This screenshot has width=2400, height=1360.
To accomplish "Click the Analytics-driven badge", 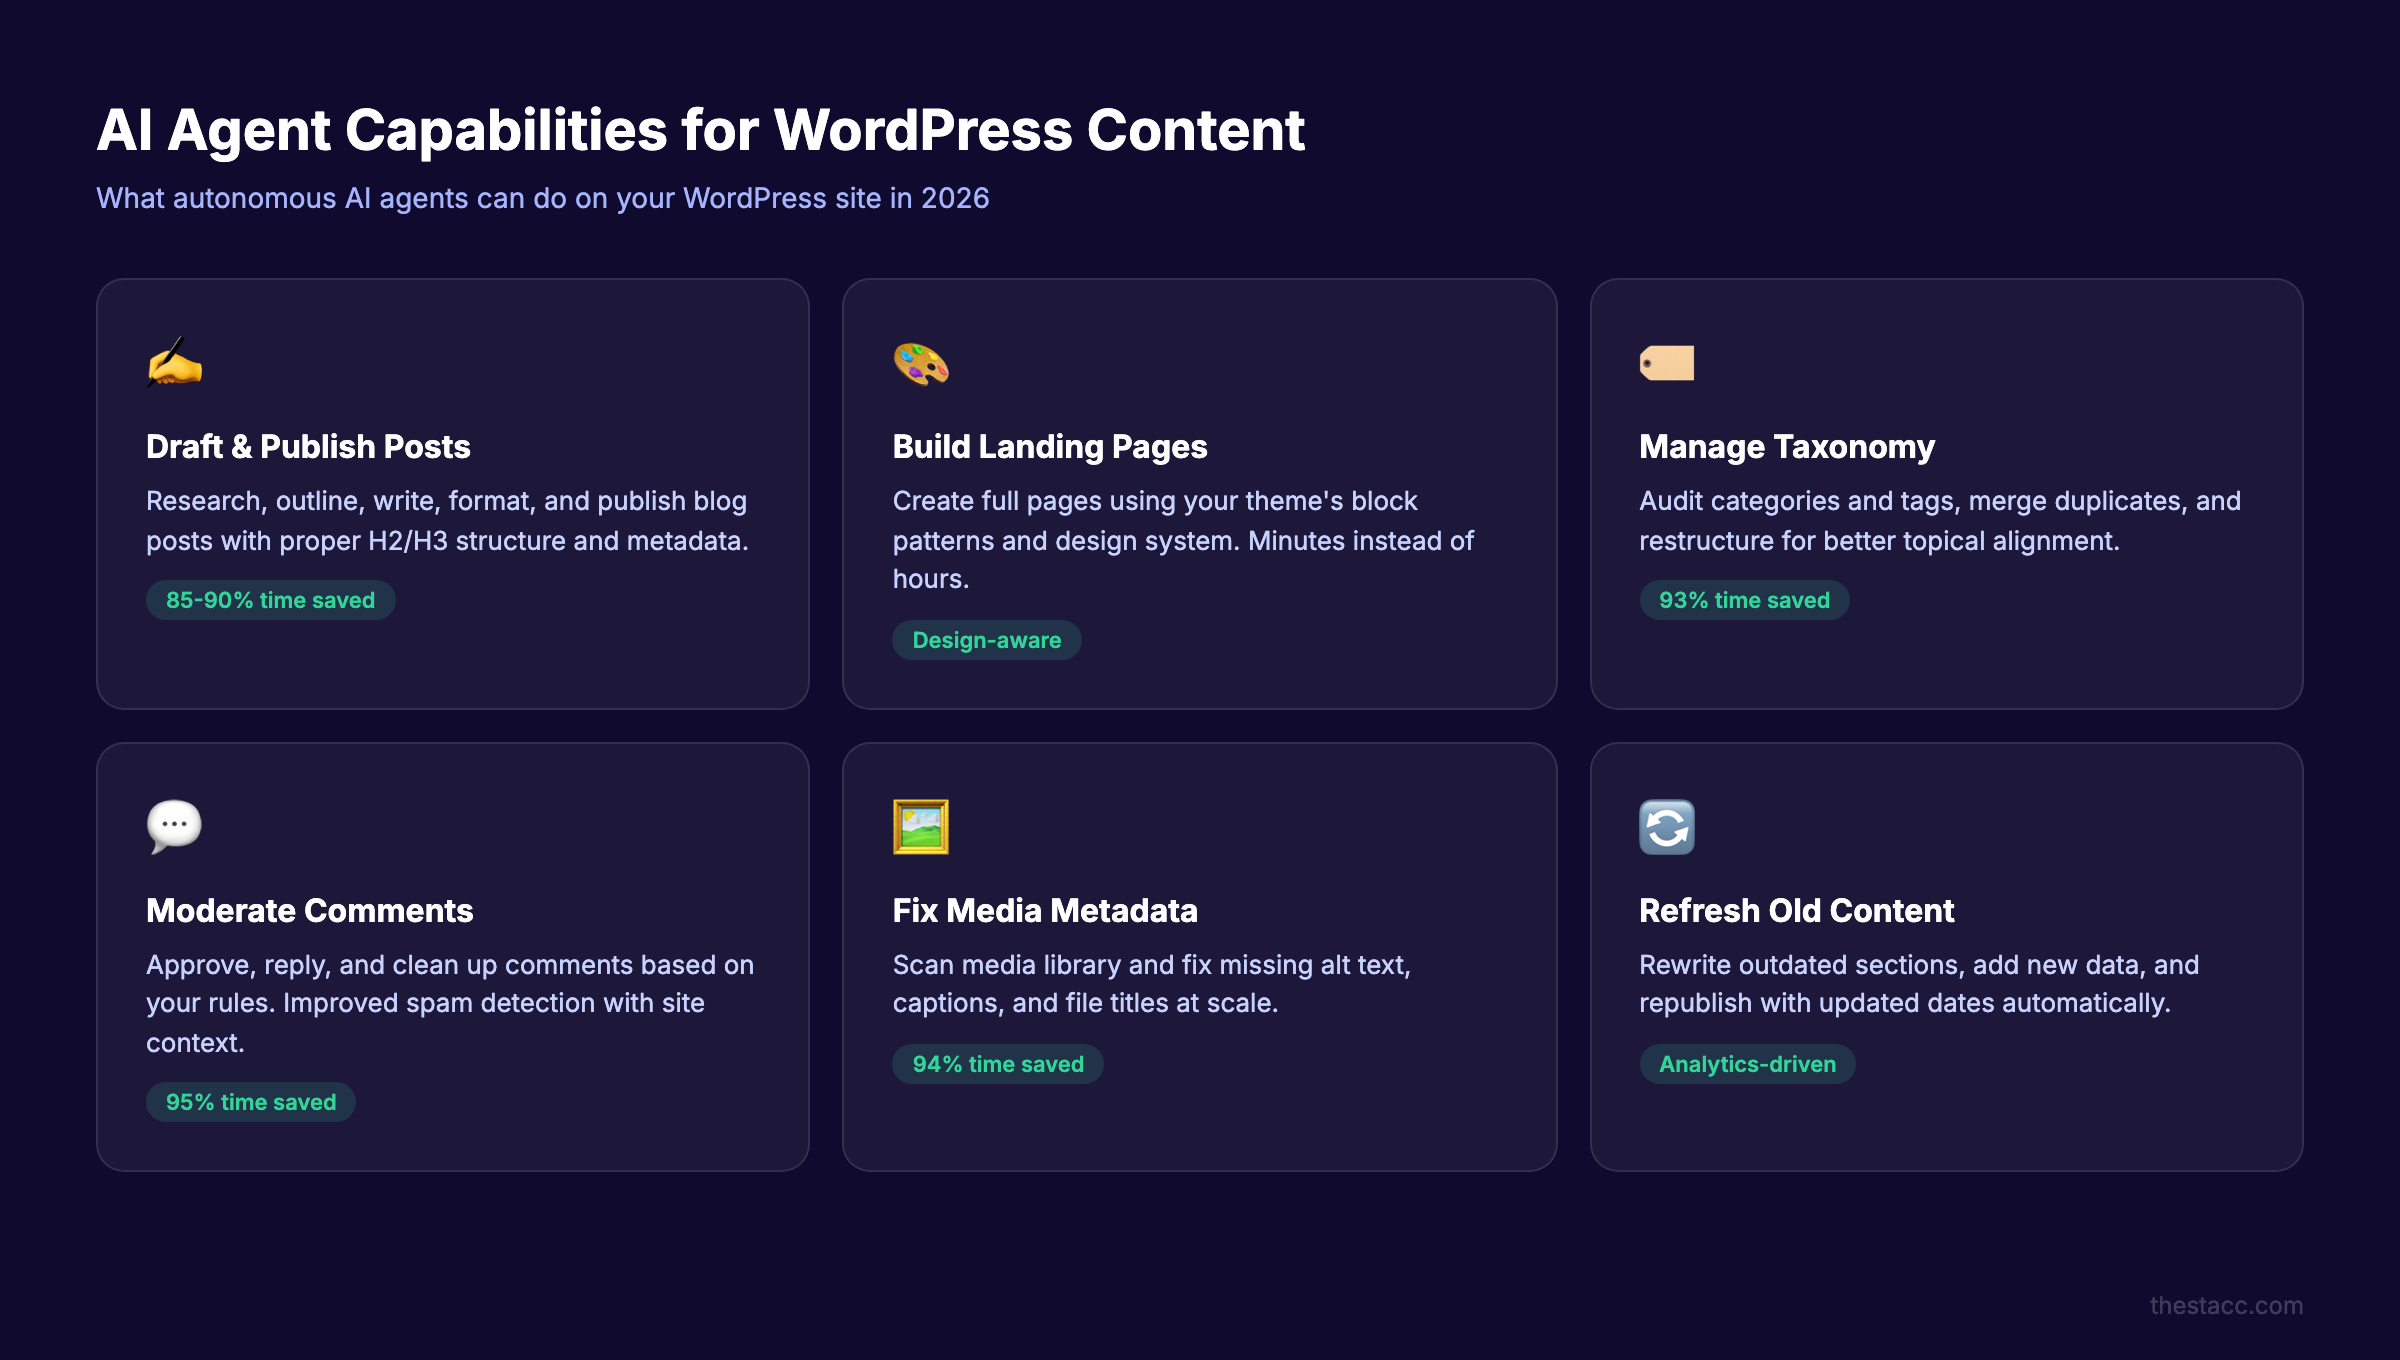I will click(x=1747, y=1063).
